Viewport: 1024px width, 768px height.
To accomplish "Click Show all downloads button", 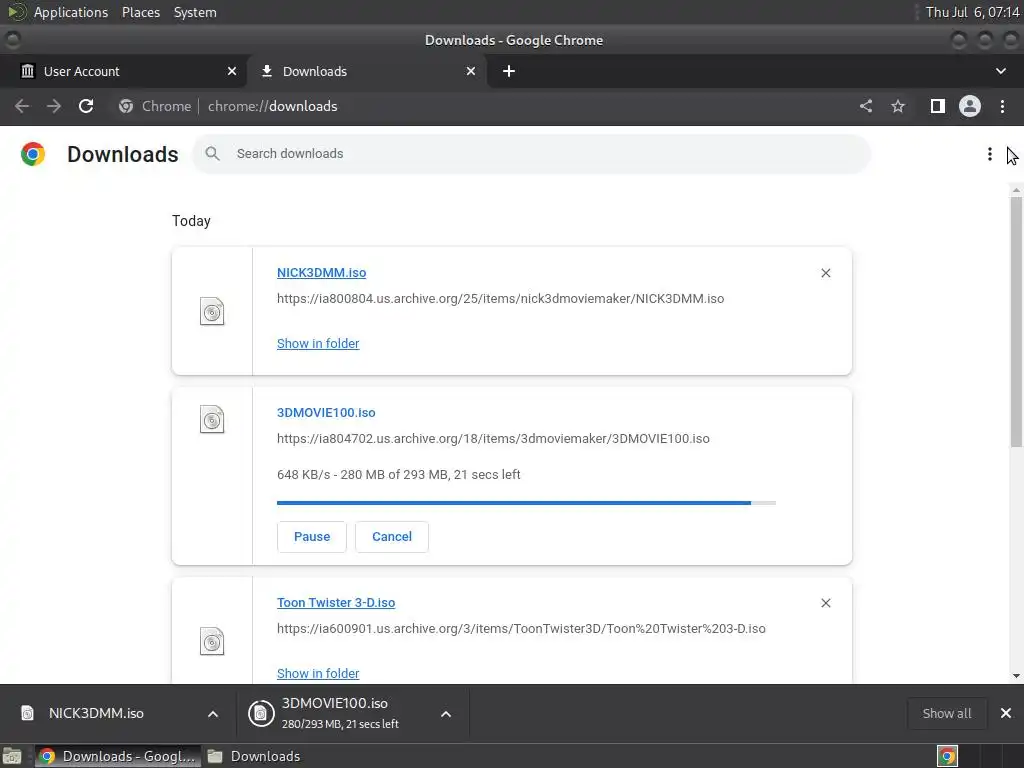I will 947,713.
